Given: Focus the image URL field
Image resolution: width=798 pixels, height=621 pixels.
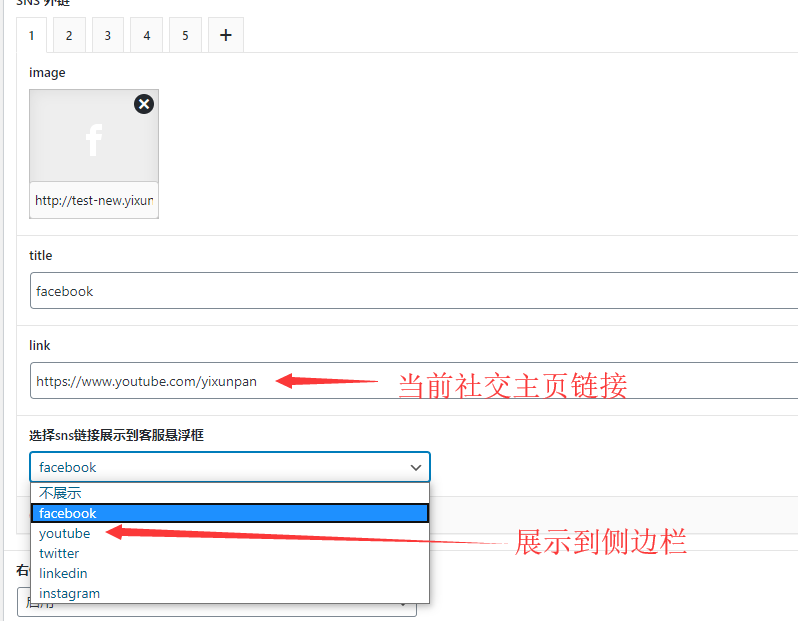Looking at the screenshot, I should pos(94,200).
